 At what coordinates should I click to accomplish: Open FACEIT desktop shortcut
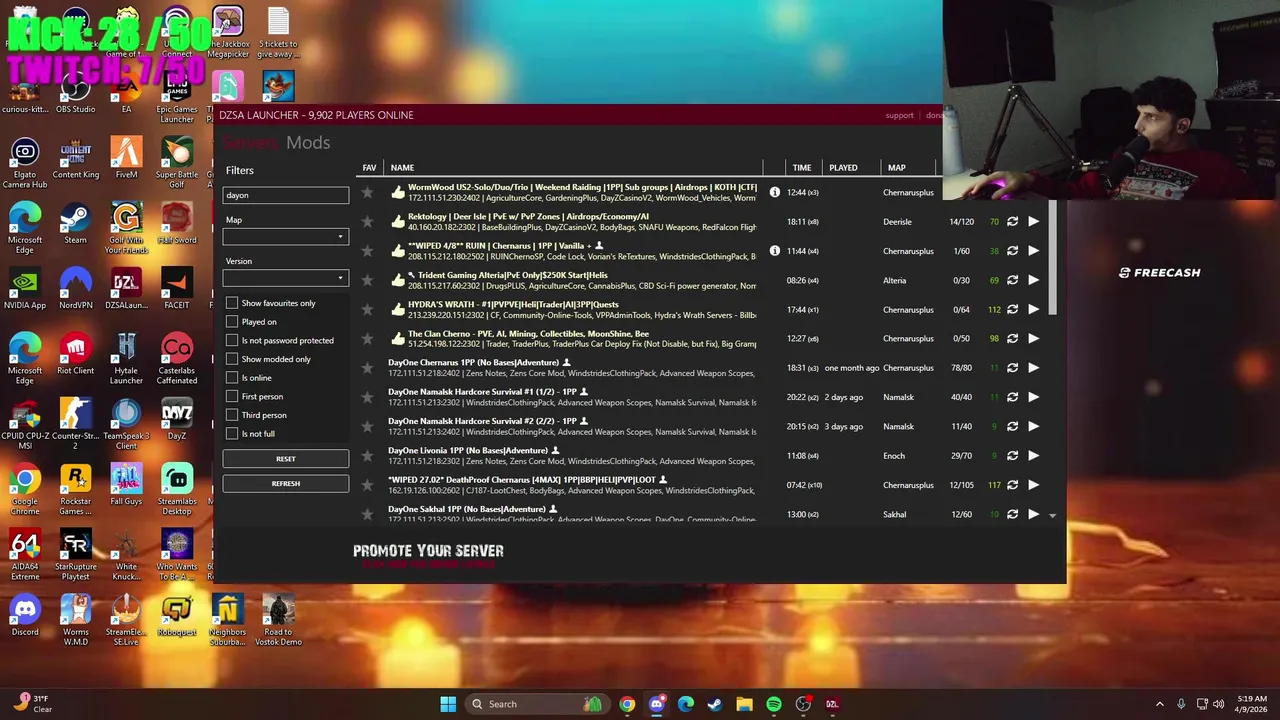click(177, 289)
